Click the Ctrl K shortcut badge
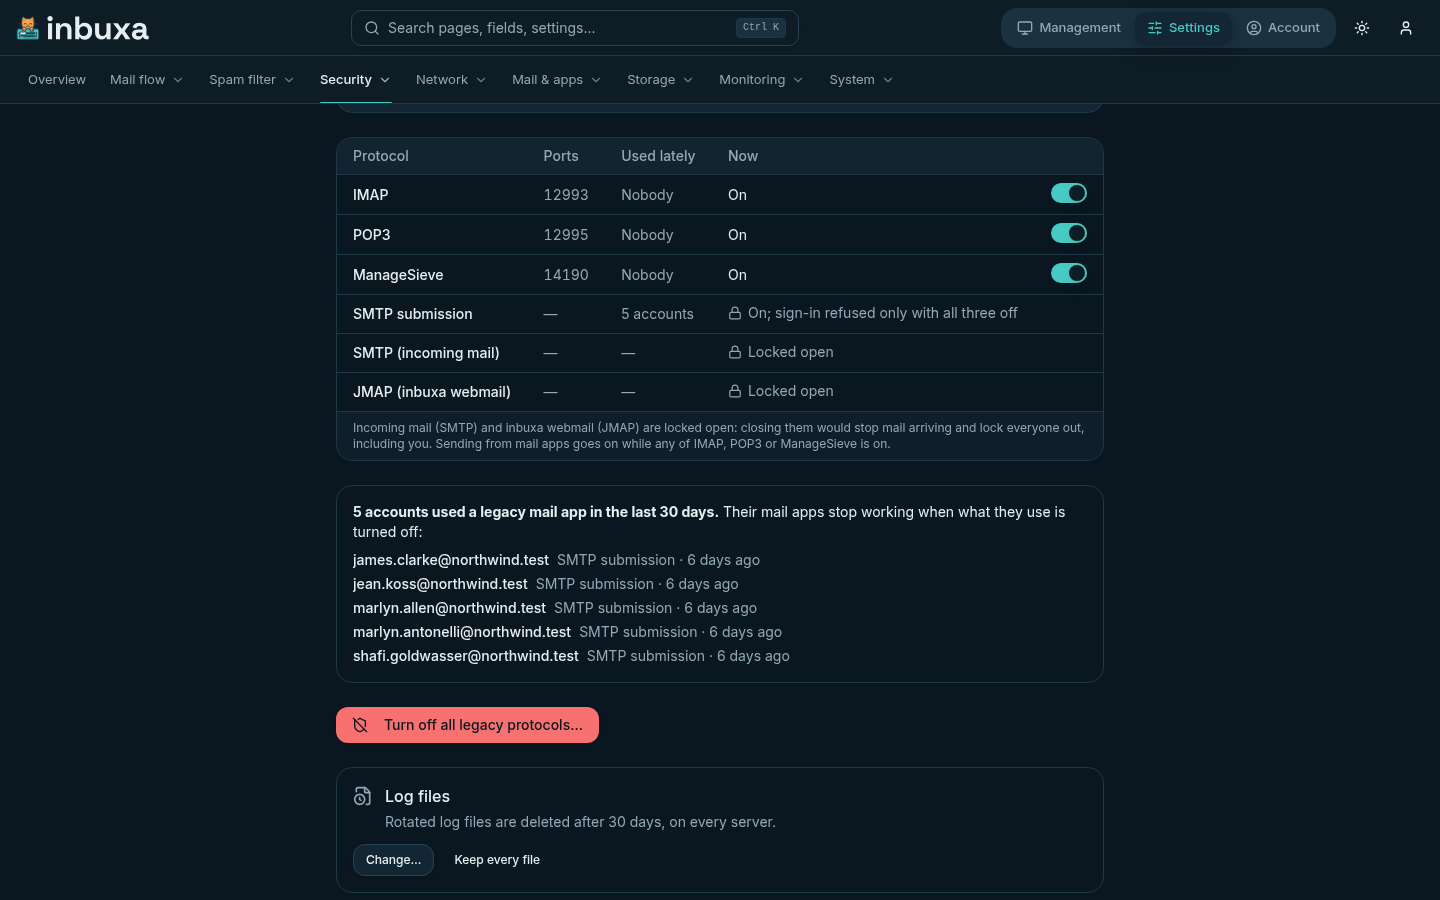 click(x=761, y=28)
